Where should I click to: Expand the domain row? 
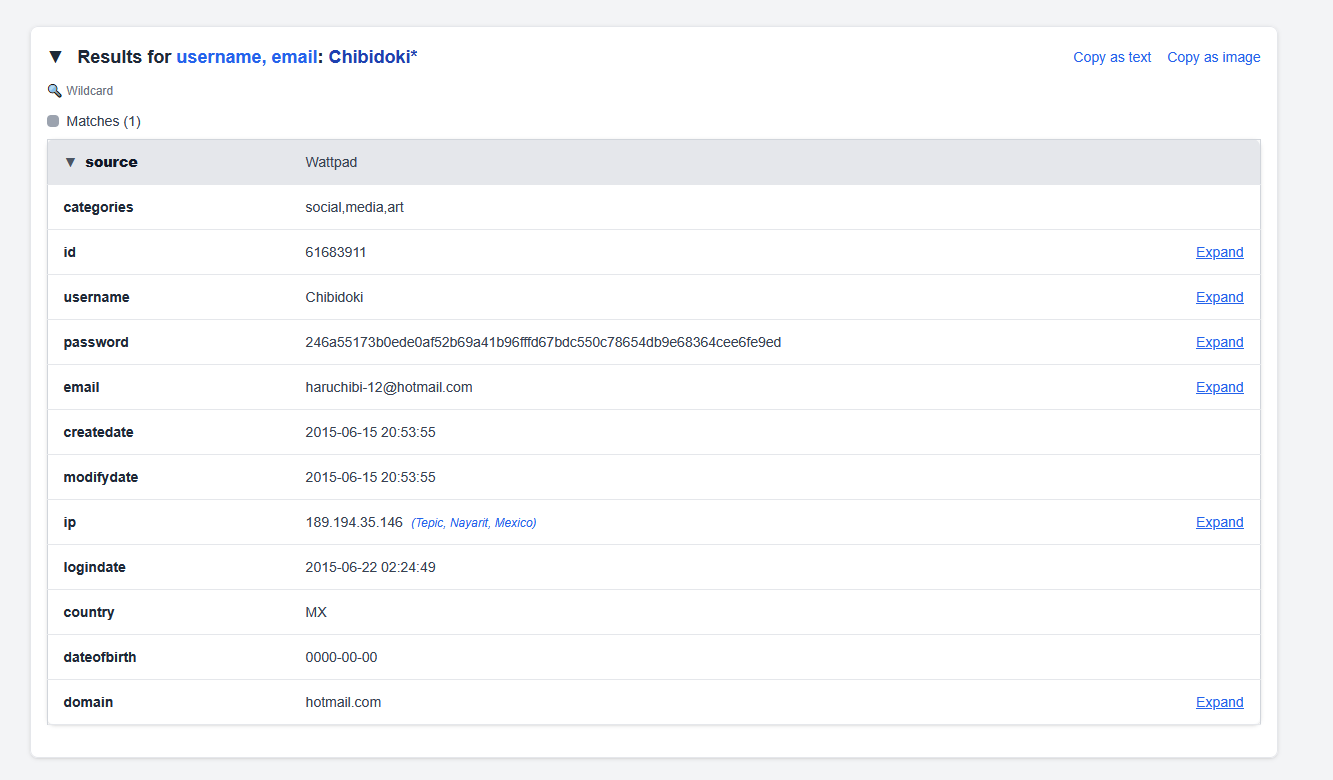pyautogui.click(x=1219, y=702)
